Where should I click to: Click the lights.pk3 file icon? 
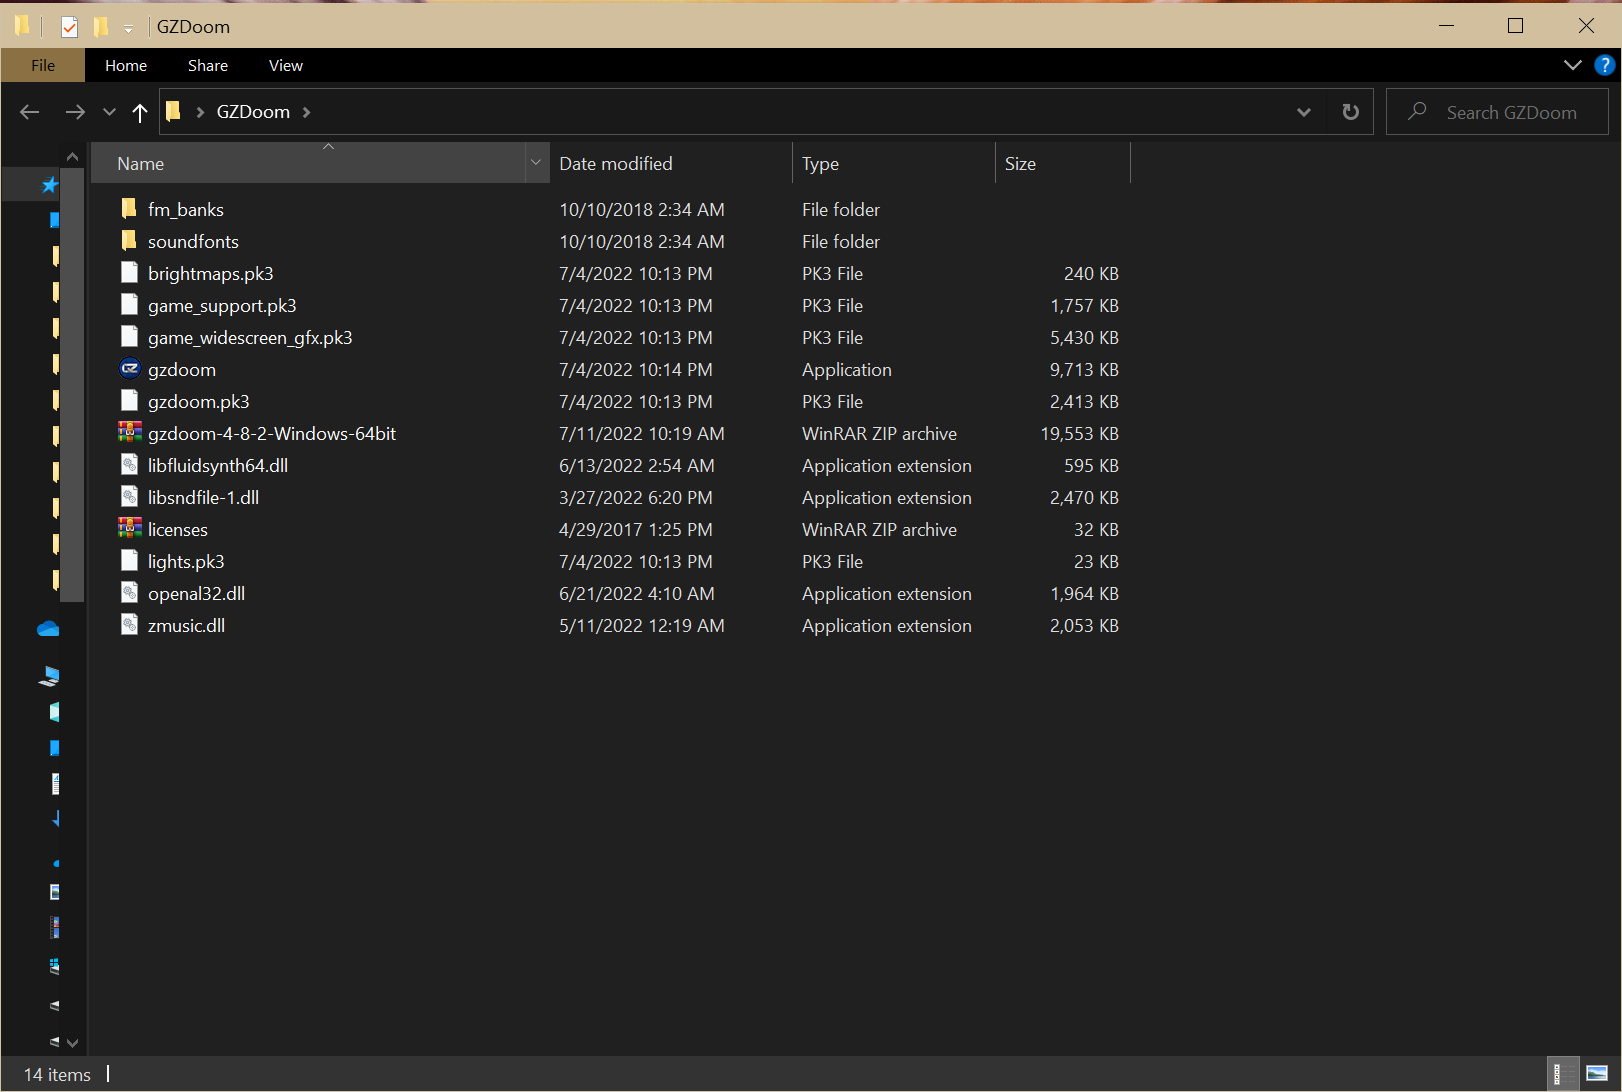(129, 561)
